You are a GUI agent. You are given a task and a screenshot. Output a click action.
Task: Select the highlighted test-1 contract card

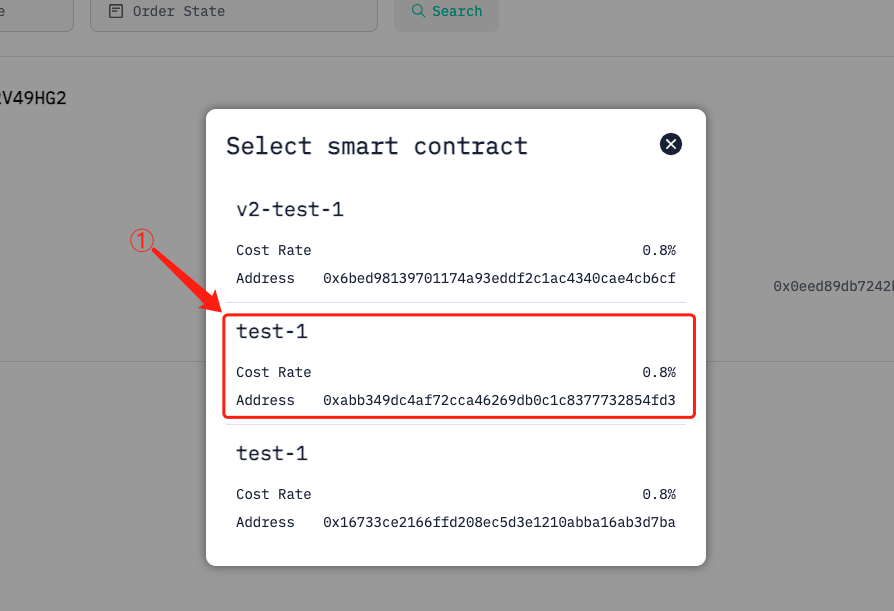point(457,365)
